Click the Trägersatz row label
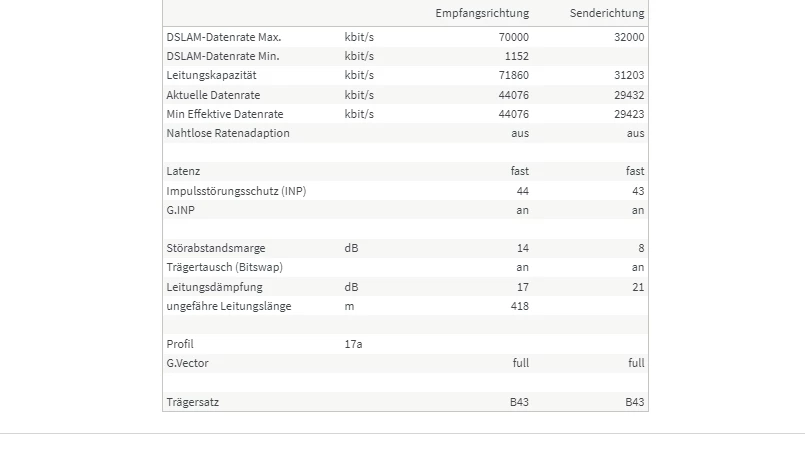This screenshot has width=805, height=452. point(193,402)
